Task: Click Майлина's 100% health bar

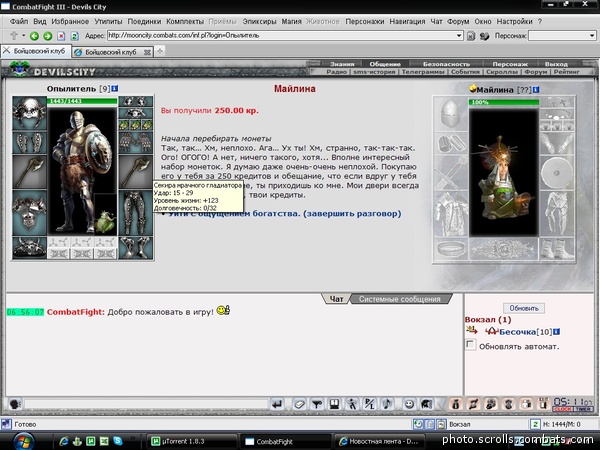Action: pyautogui.click(x=504, y=102)
